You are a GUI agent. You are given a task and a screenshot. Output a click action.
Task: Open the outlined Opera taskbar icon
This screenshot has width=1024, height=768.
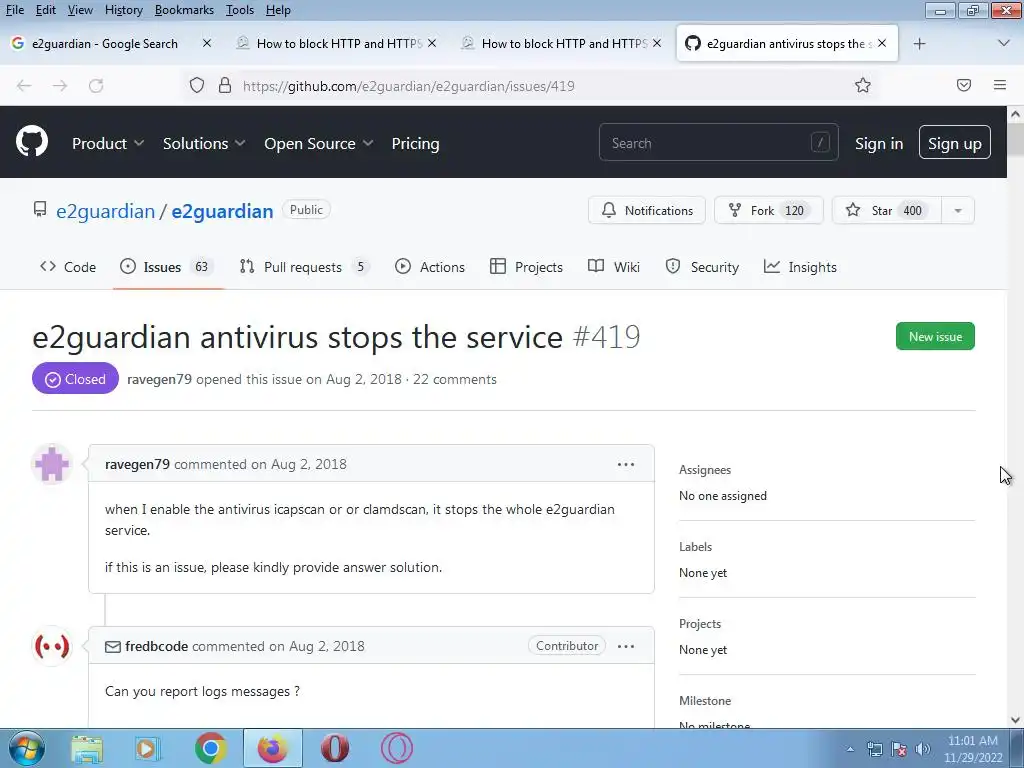[x=397, y=748]
